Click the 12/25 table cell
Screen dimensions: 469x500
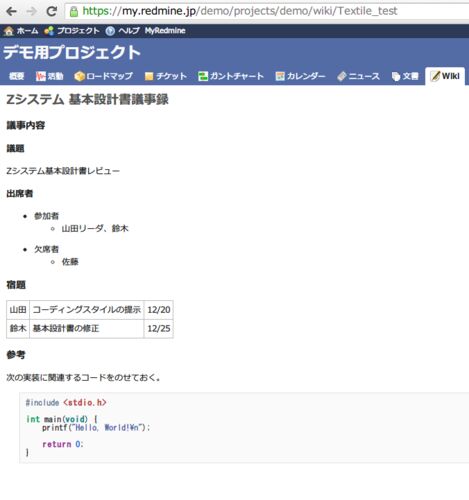point(159,329)
